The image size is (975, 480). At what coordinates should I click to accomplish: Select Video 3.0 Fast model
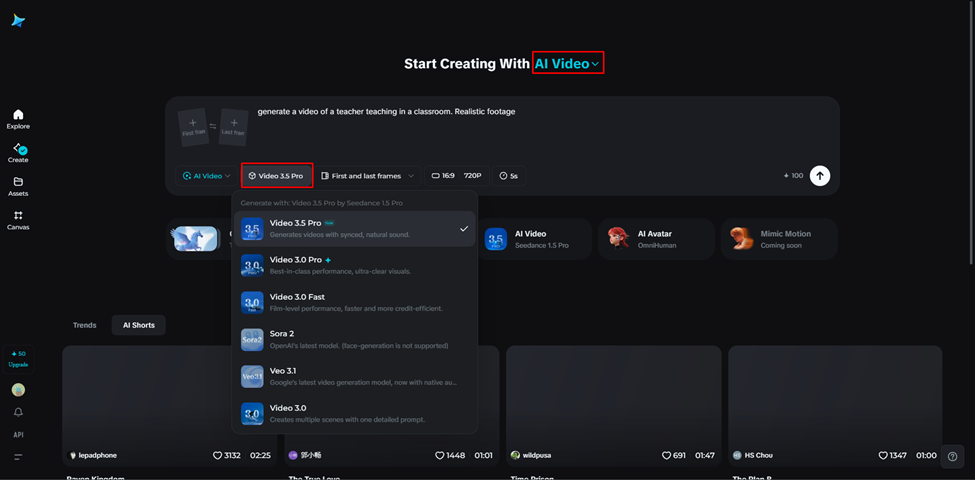[354, 303]
